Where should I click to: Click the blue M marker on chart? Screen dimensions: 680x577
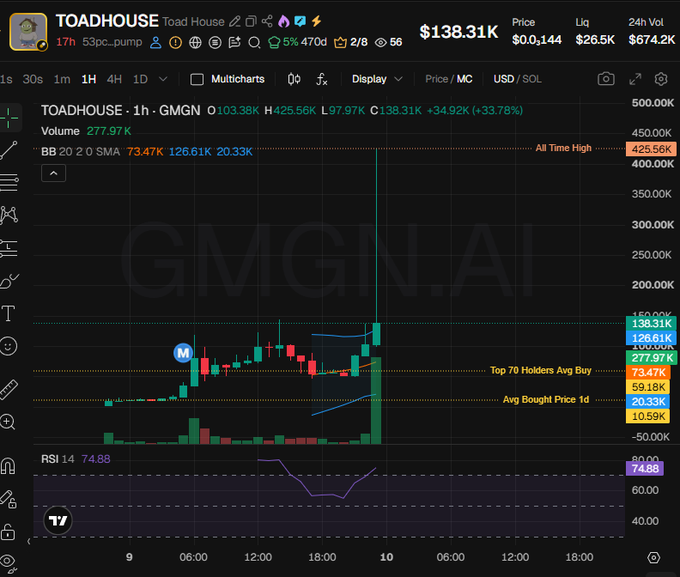[183, 353]
